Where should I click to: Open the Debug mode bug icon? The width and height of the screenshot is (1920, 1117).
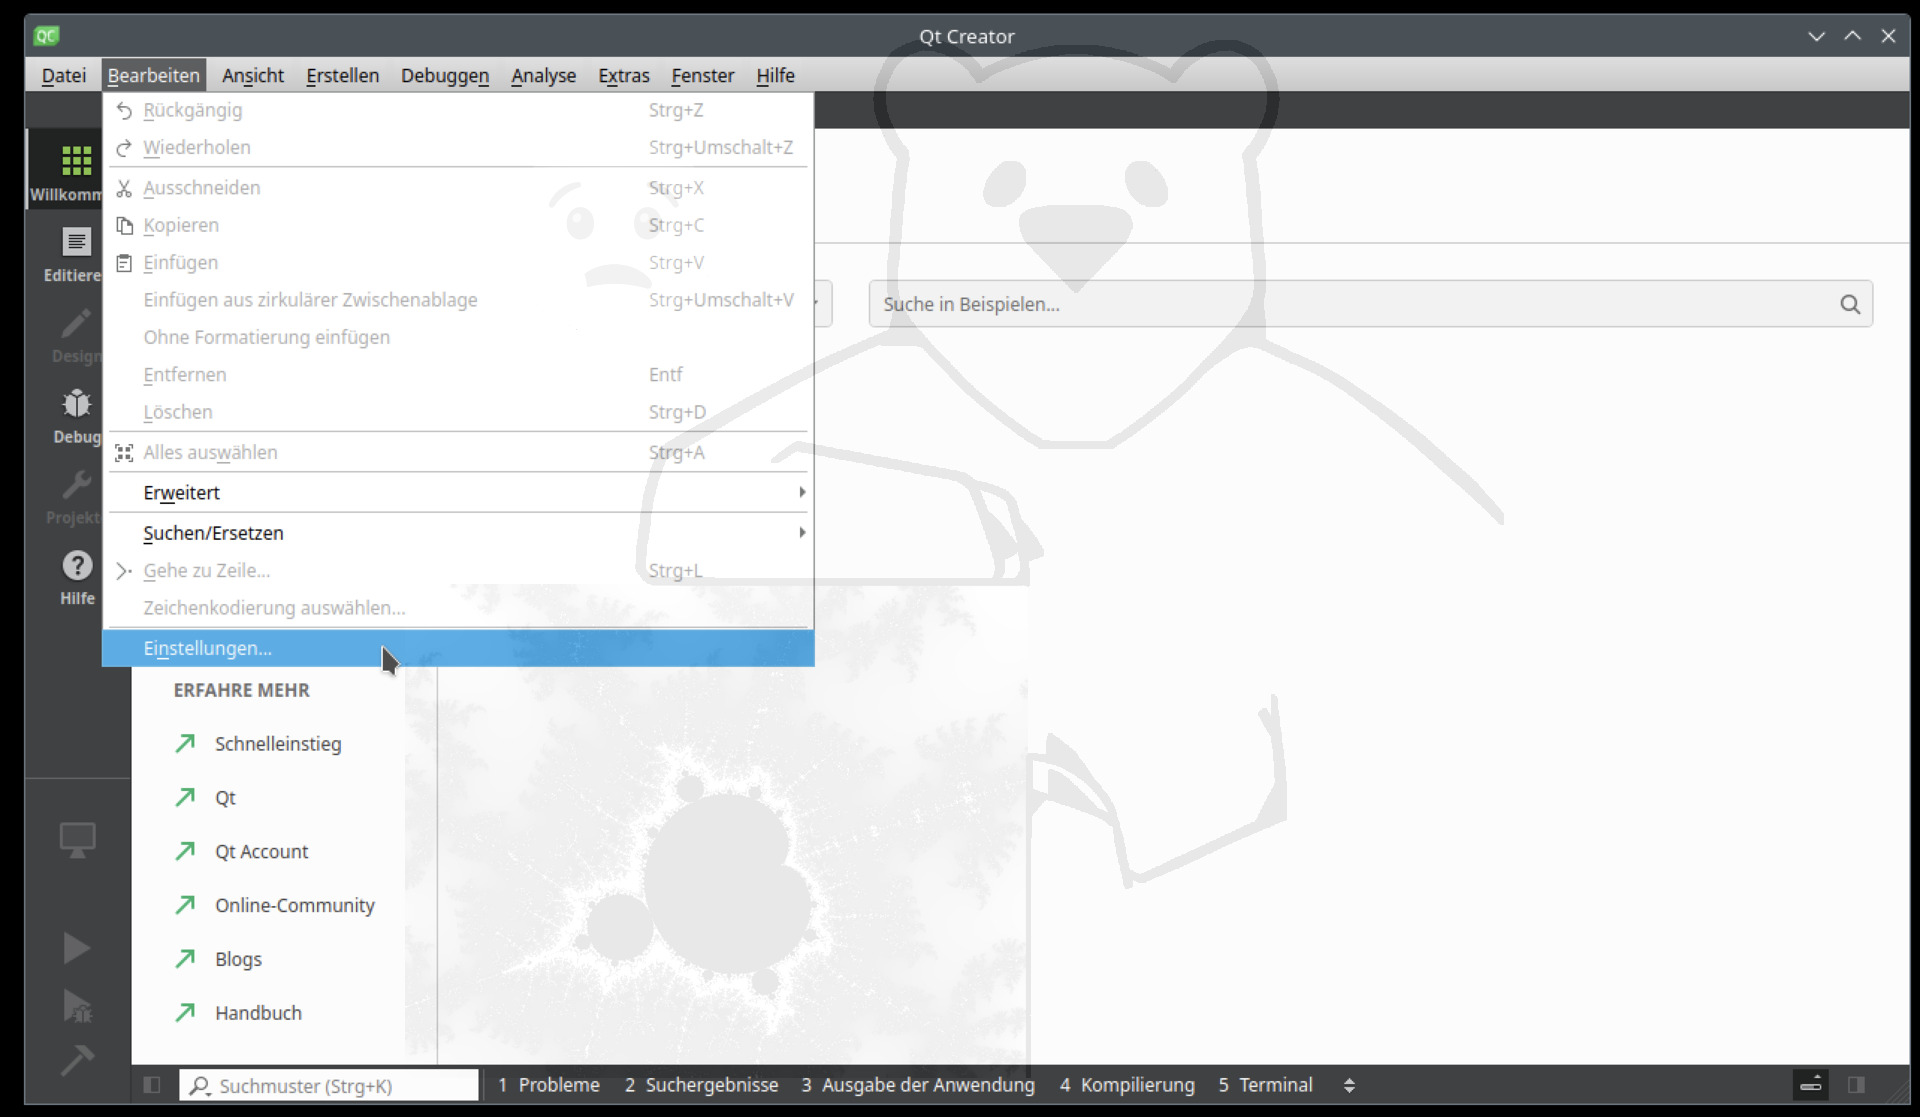pos(76,404)
